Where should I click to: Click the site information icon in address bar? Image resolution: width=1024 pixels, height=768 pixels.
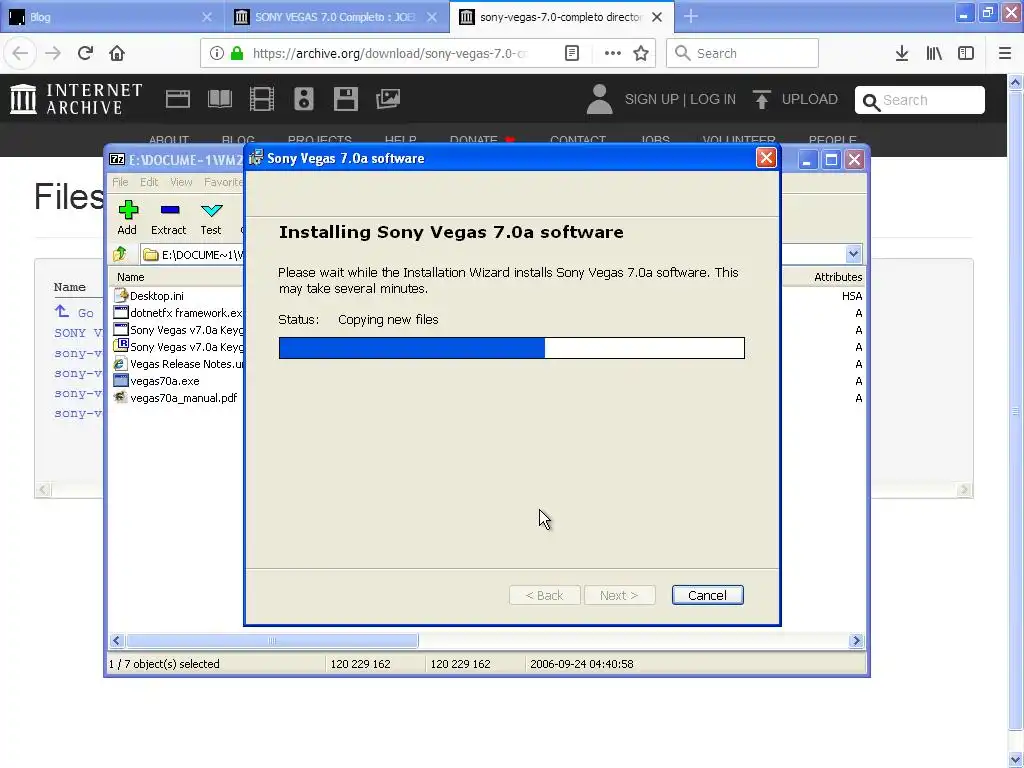(x=217, y=53)
